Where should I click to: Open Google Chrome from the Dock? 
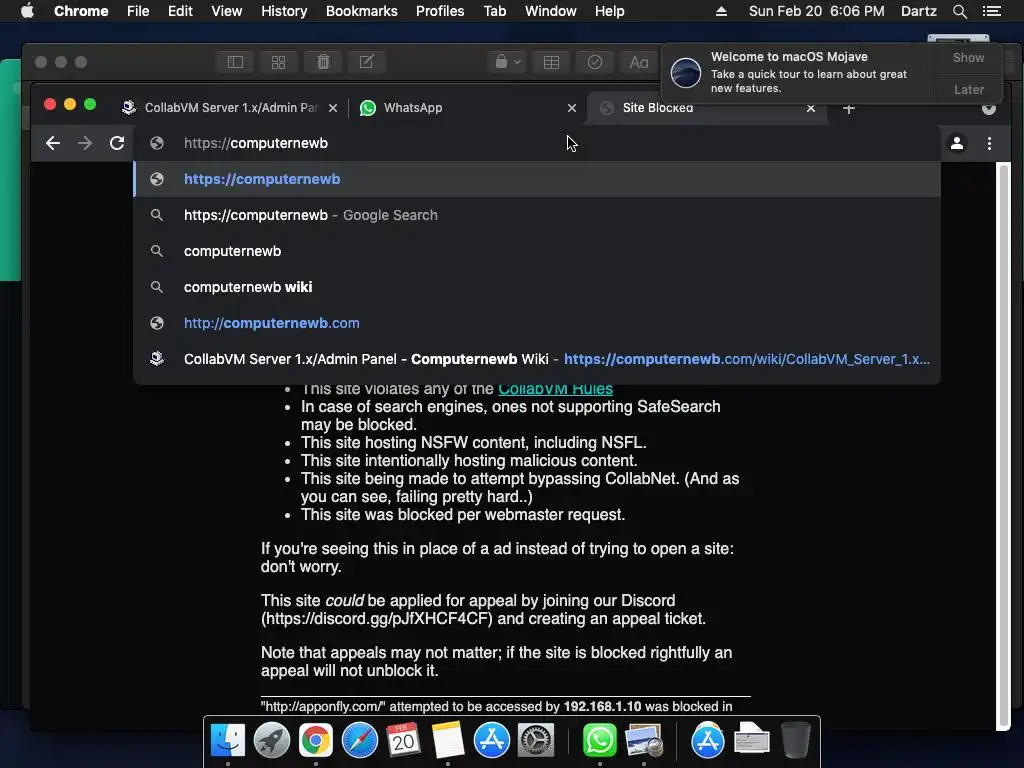click(315, 741)
